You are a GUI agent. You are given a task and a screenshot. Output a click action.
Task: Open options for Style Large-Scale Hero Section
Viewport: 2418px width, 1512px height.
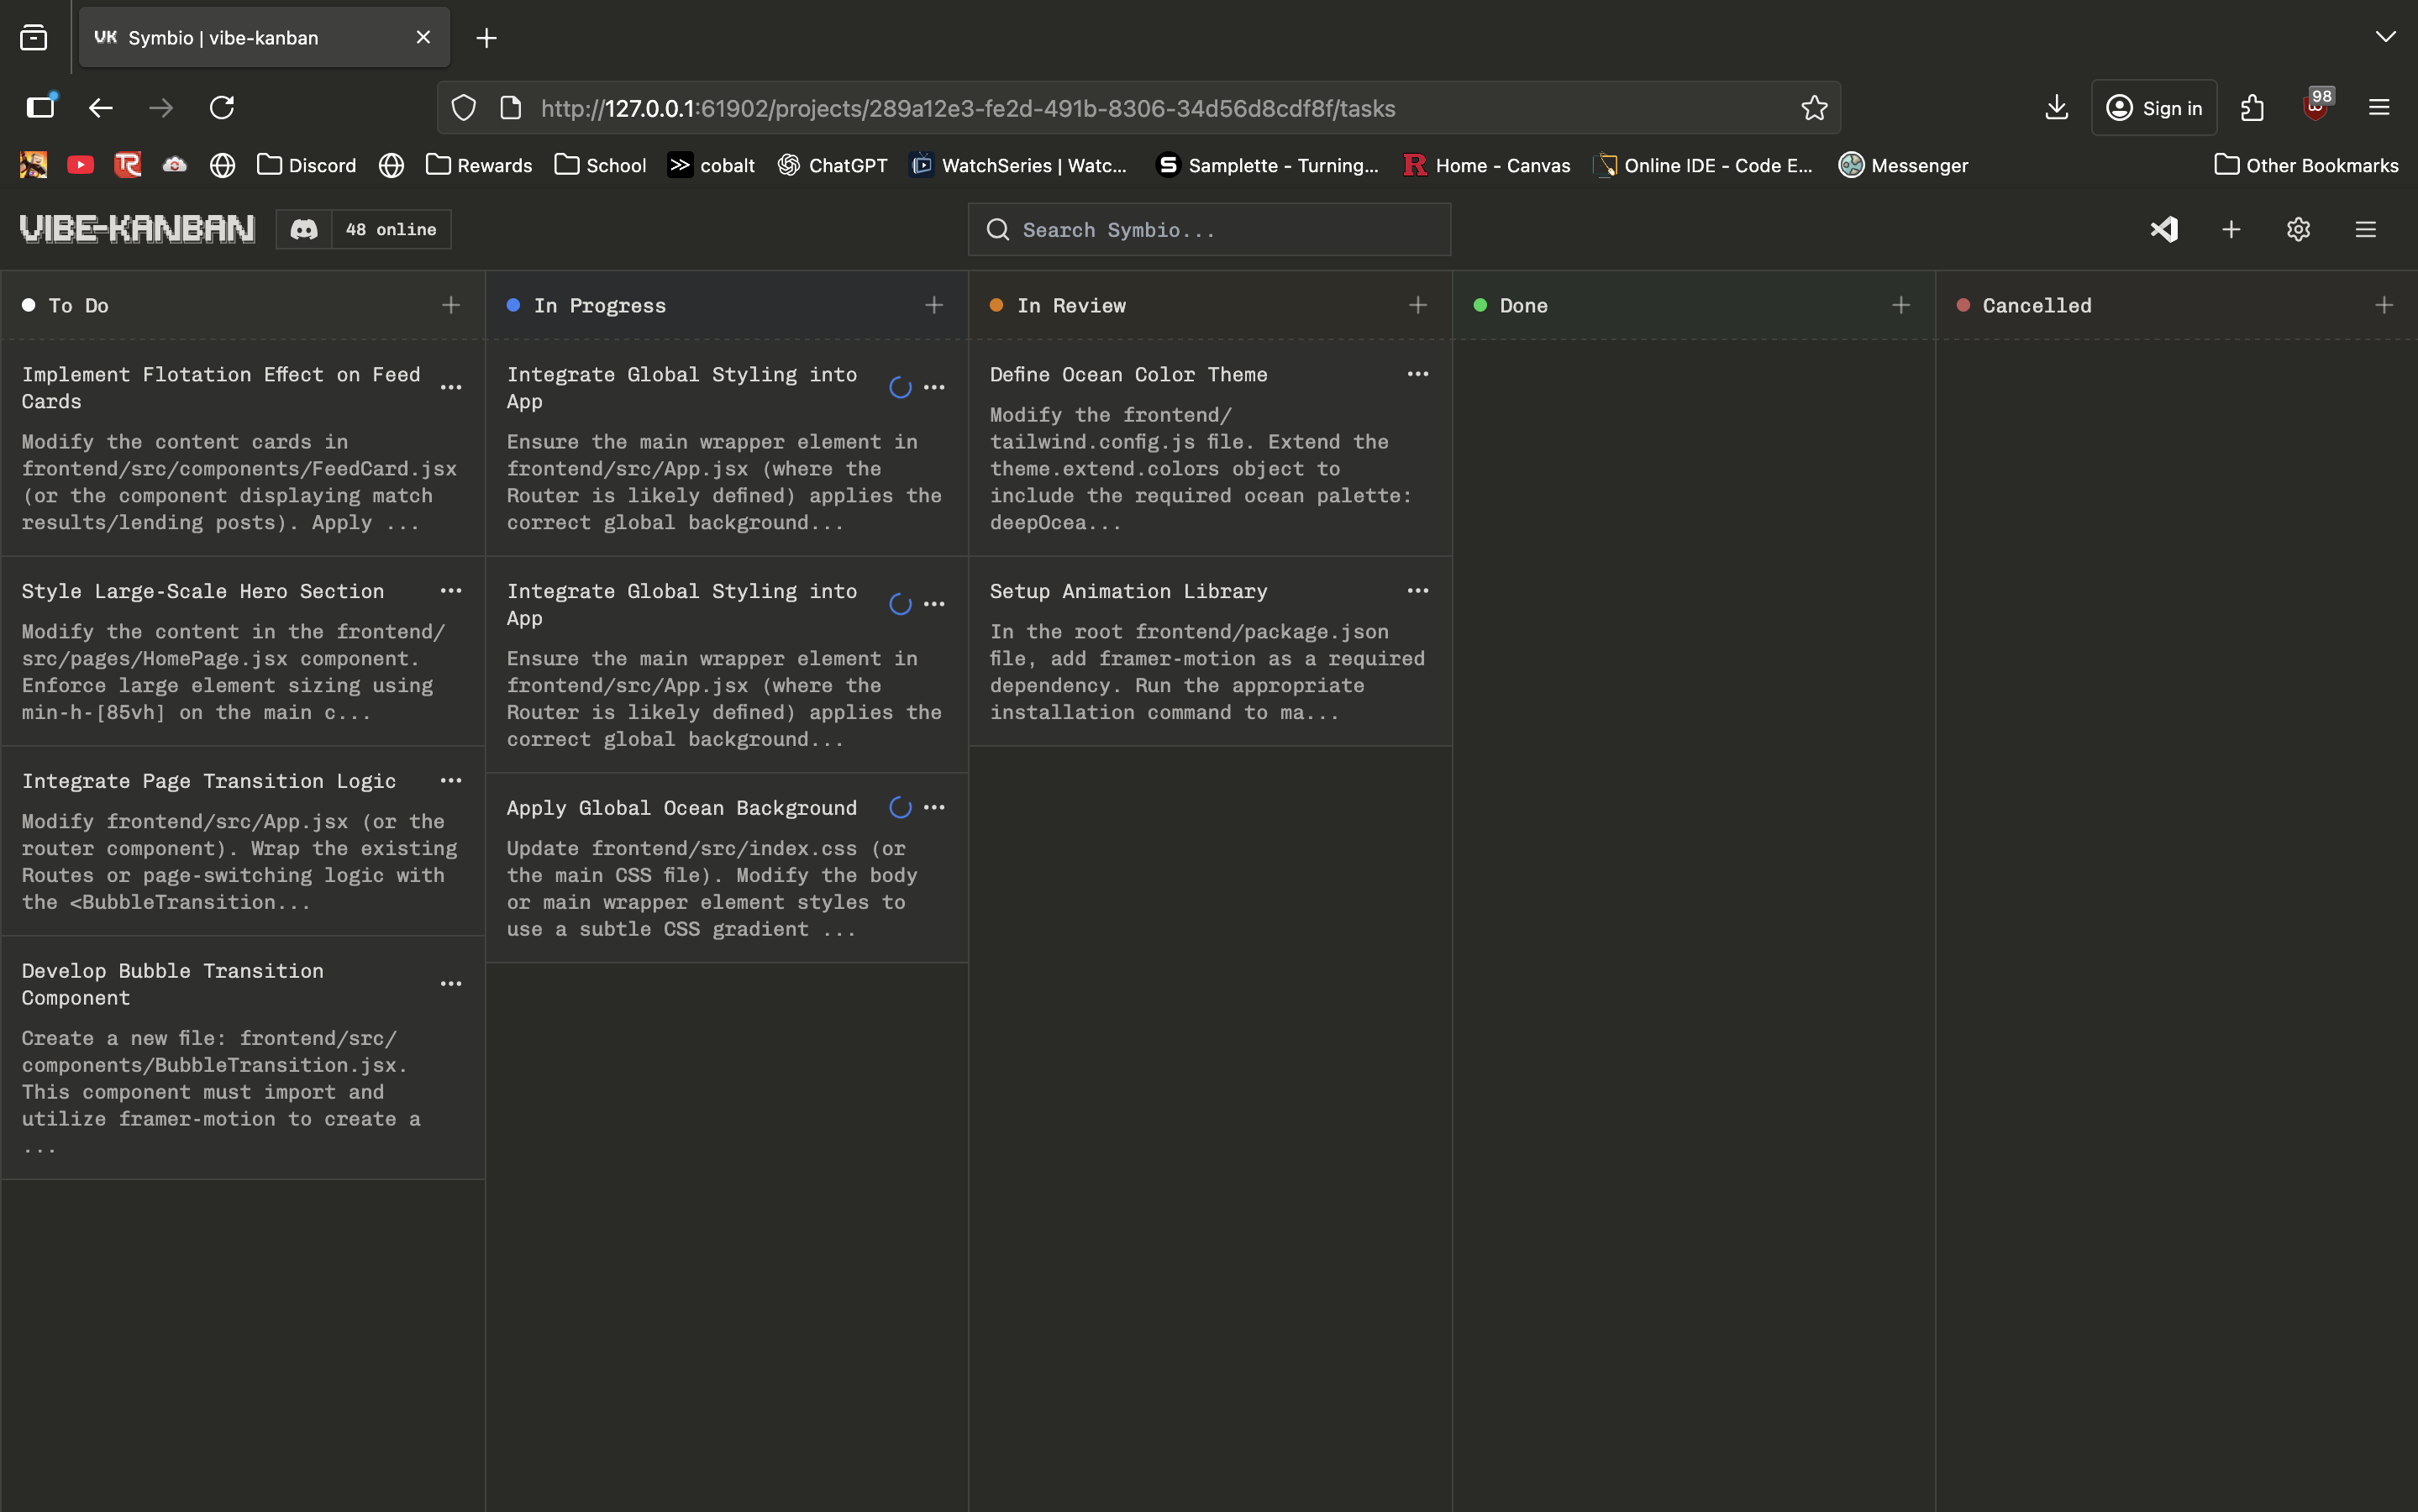pos(451,591)
